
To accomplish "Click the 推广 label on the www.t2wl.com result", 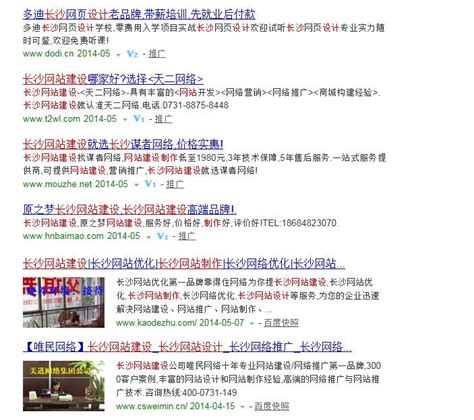I will [x=164, y=119].
